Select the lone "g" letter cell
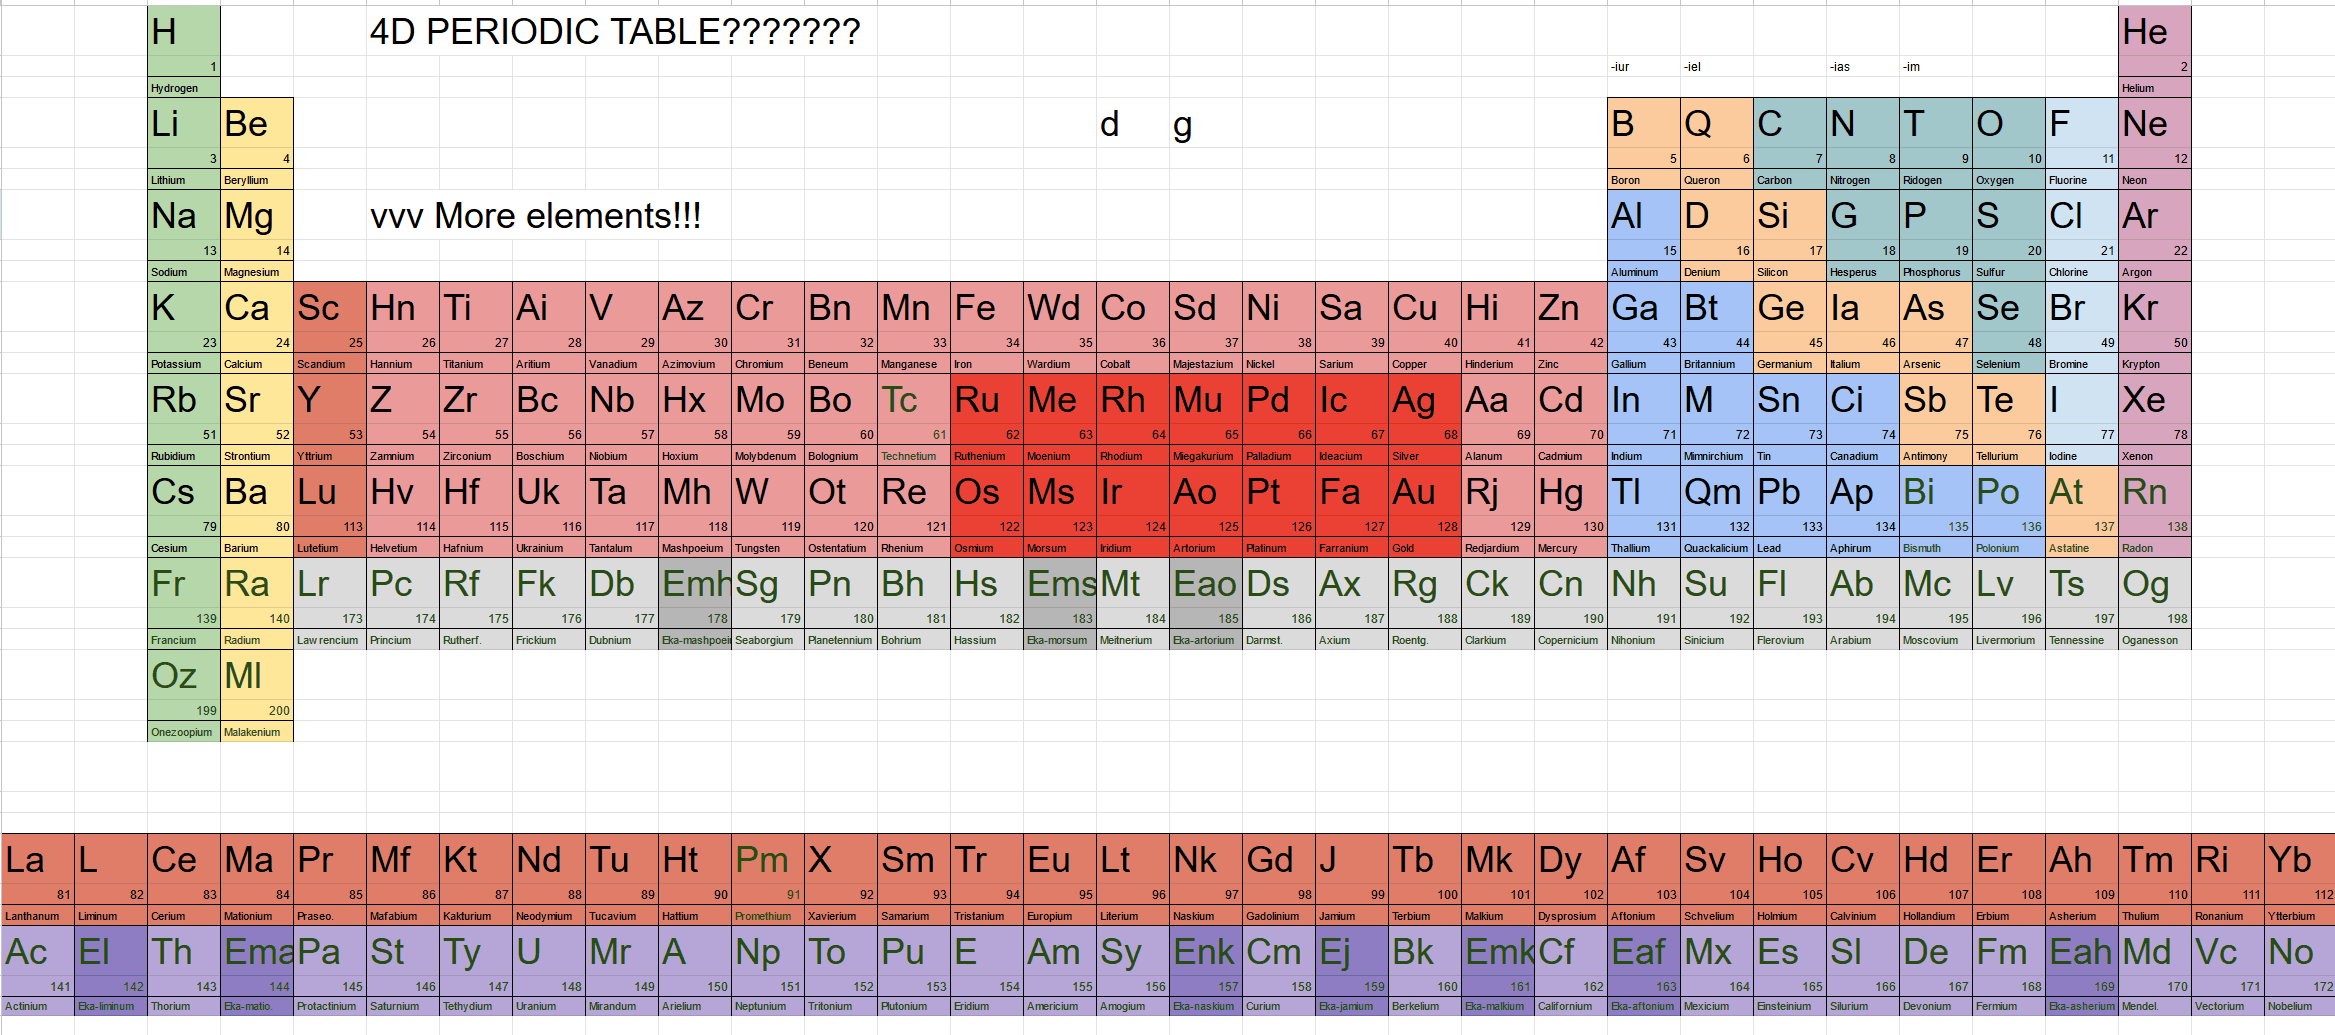The width and height of the screenshot is (2335, 1035). click(x=1206, y=124)
